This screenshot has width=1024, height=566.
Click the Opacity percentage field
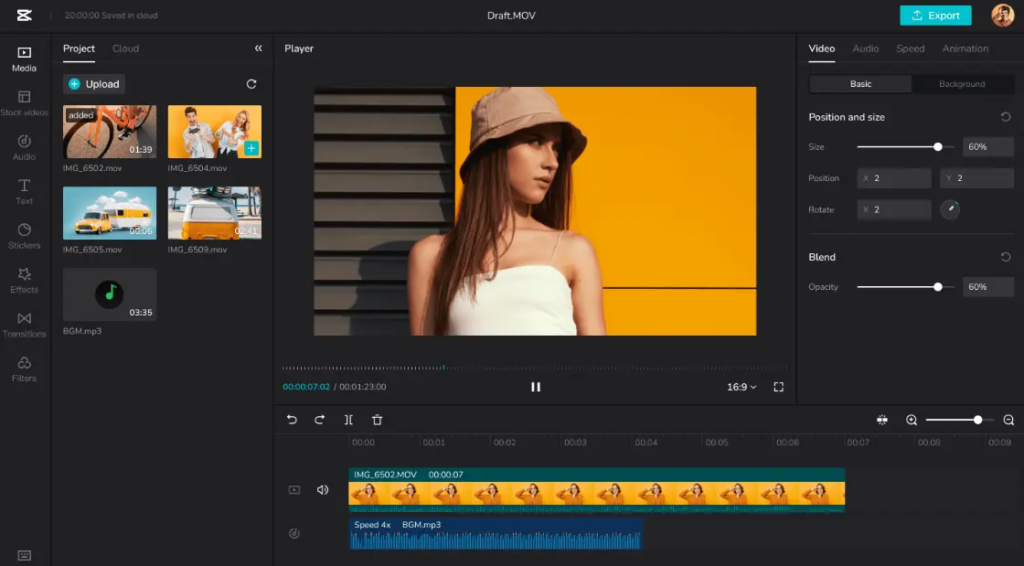(988, 287)
